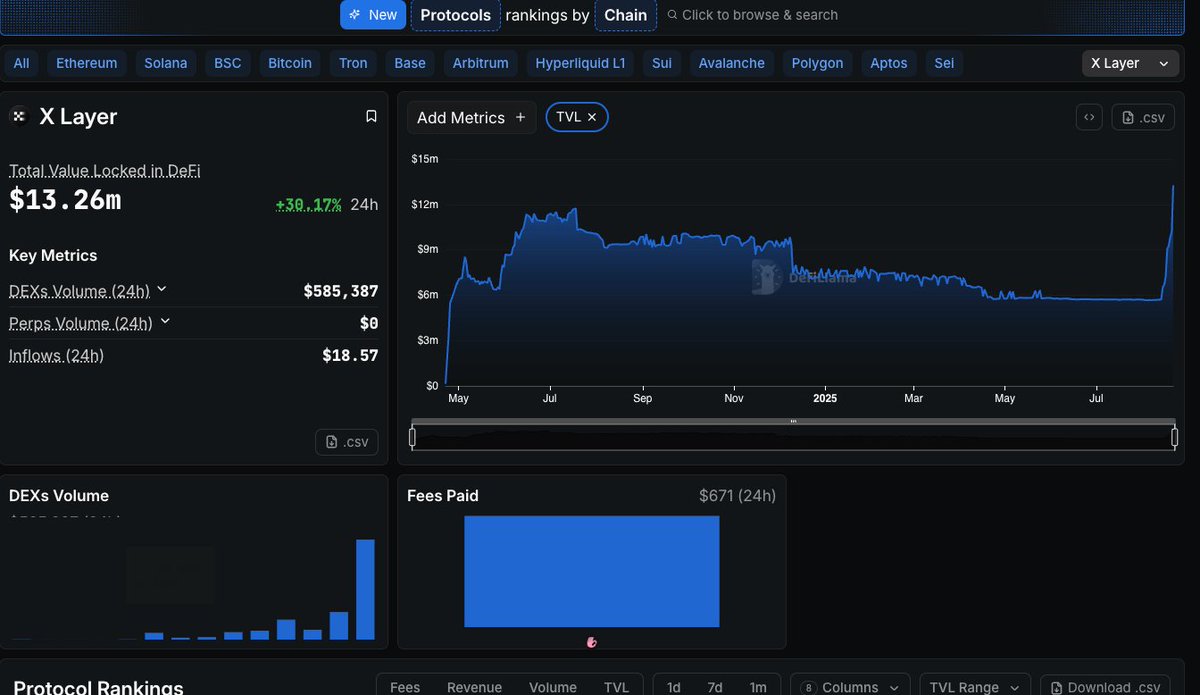Click the +30.17% change value
This screenshot has height=695, width=1200.
click(x=309, y=204)
